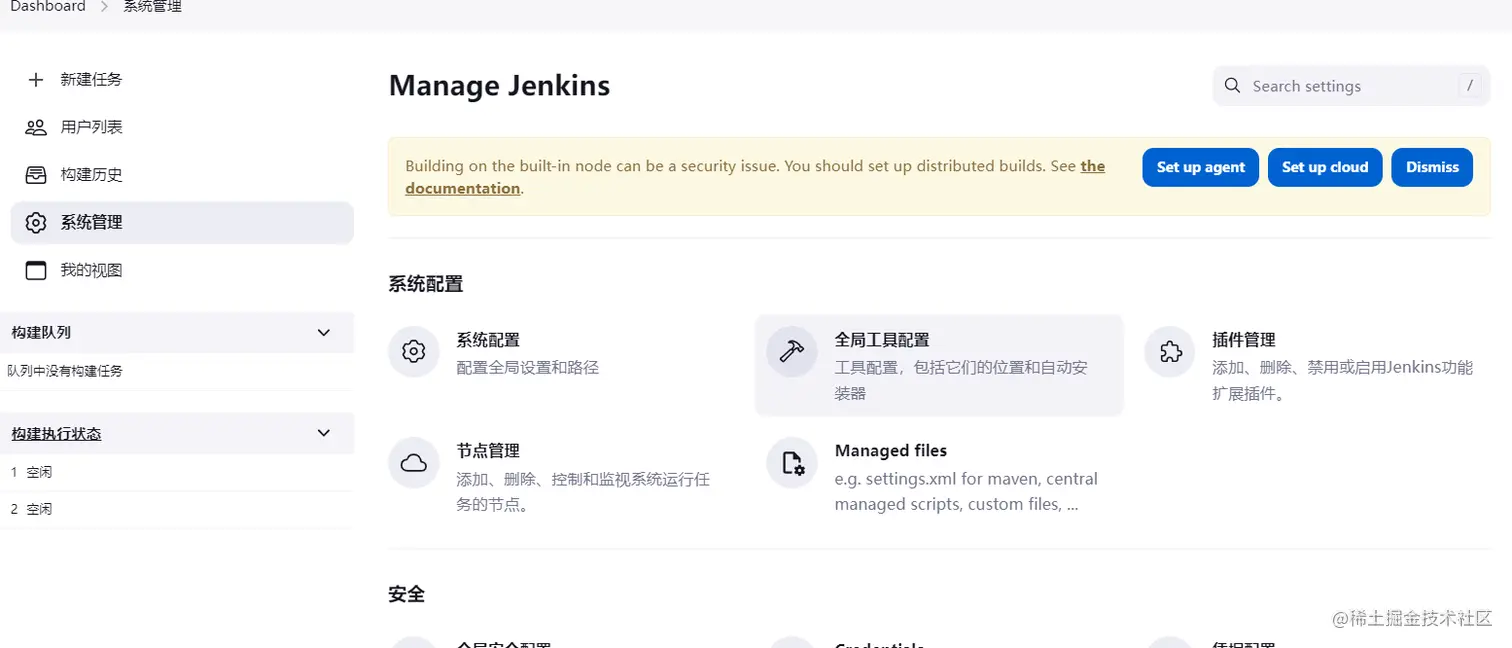1512x648 pixels.
Task: Click the 系统管理 breadcrumb
Action: point(152,7)
